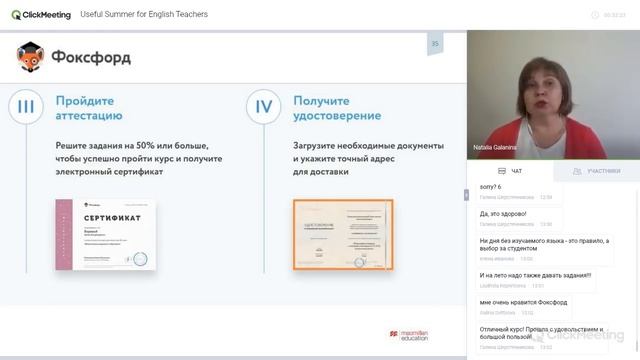
Task: Click the timer clock icon at top right
Action: click(x=595, y=15)
